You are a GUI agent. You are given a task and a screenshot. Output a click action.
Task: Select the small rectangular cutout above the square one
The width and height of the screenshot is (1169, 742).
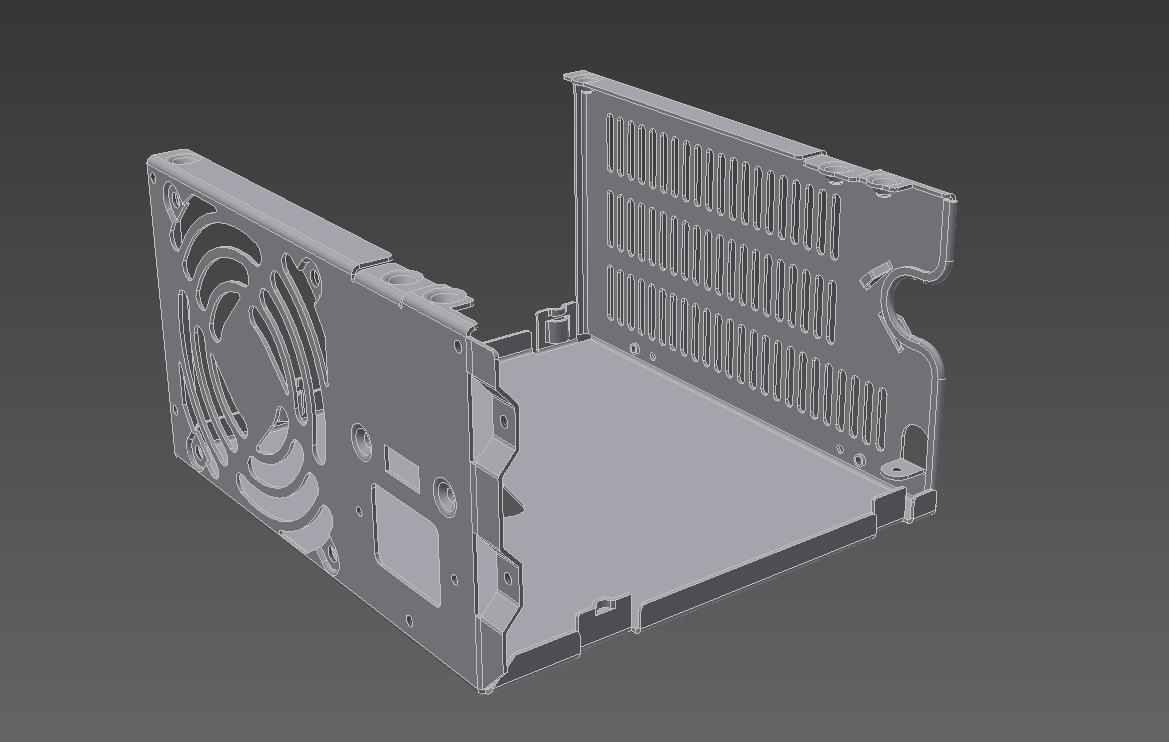click(403, 468)
